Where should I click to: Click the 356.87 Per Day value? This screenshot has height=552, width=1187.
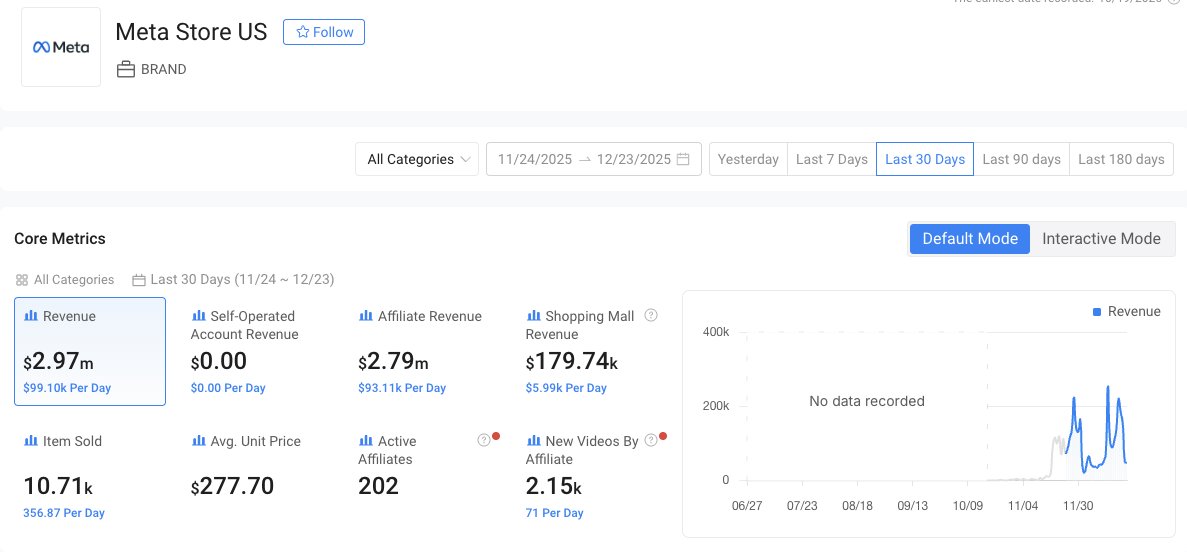64,513
